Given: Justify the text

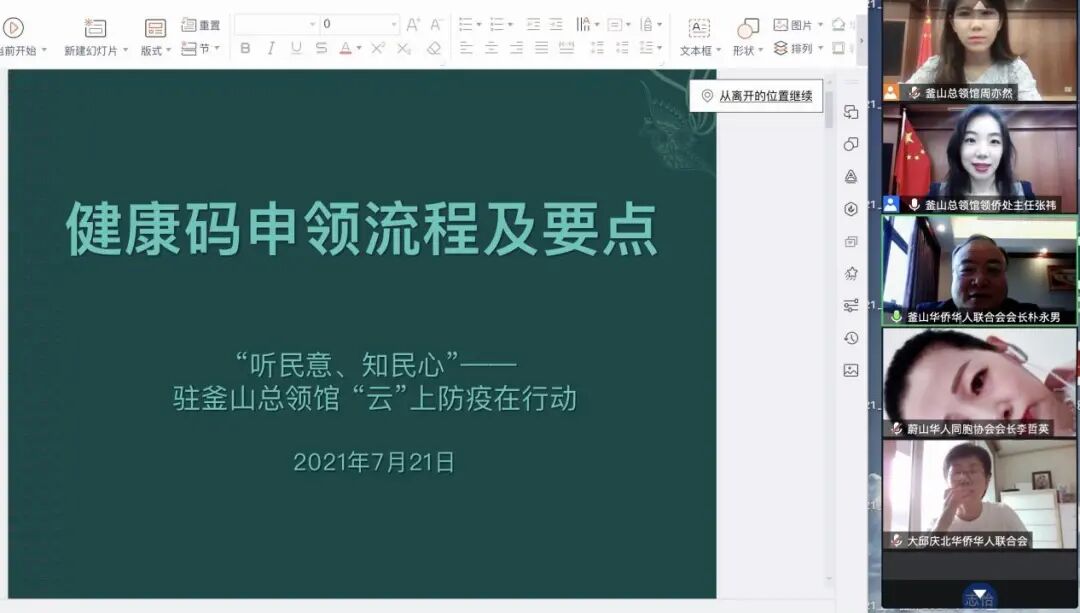Looking at the screenshot, I should 542,48.
